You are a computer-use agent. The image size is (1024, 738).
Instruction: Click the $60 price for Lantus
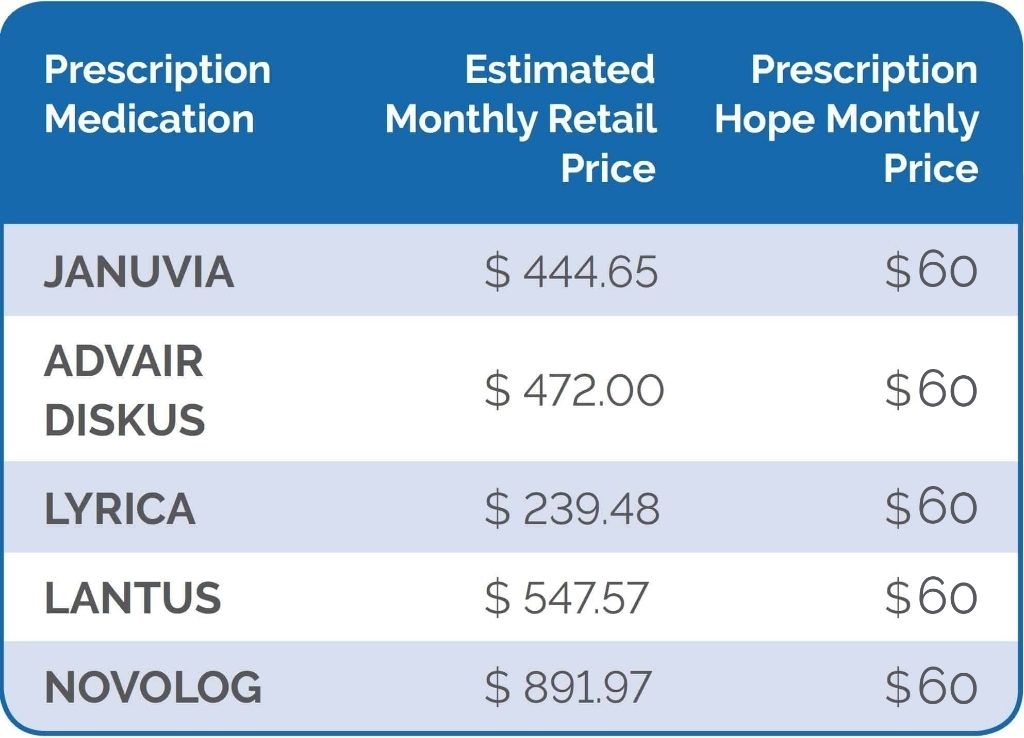point(931,598)
